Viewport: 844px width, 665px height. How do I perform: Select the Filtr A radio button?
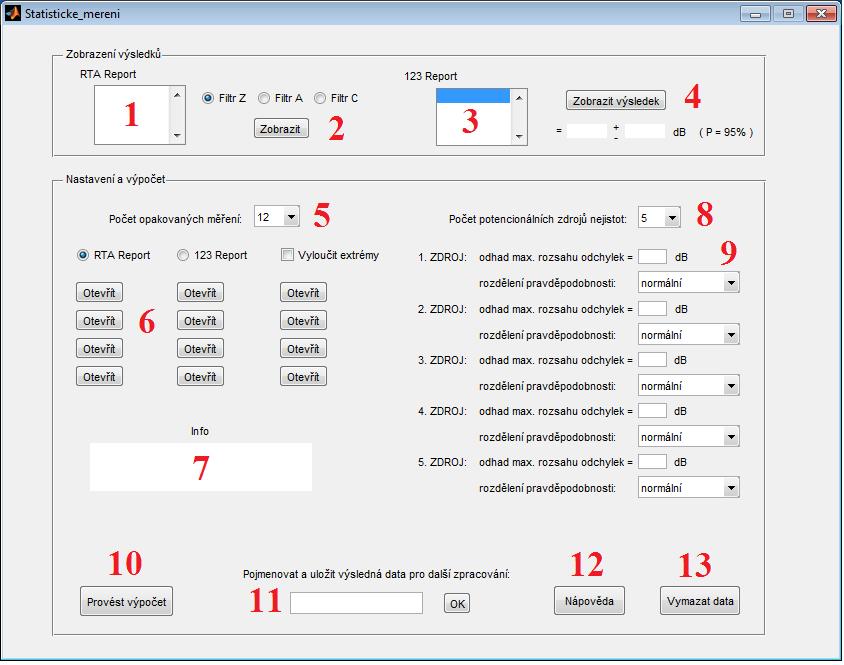tap(264, 98)
